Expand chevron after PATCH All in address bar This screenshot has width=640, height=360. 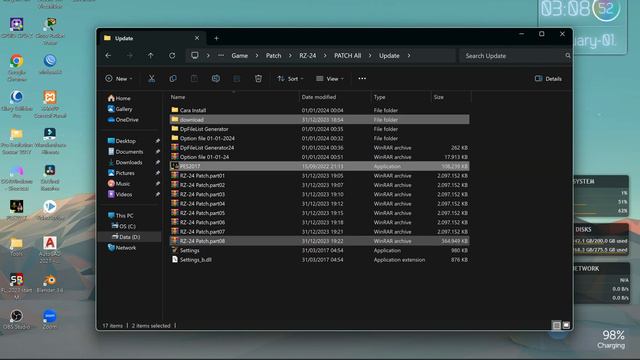pyautogui.click(x=370, y=56)
